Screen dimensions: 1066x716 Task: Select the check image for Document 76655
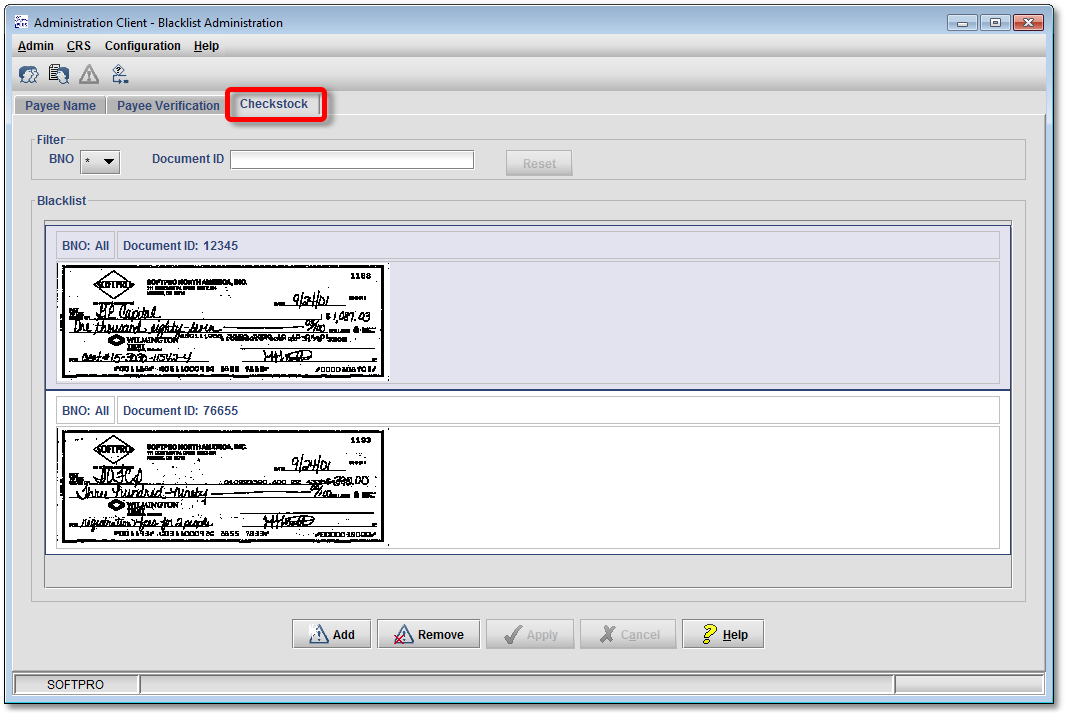(x=224, y=486)
